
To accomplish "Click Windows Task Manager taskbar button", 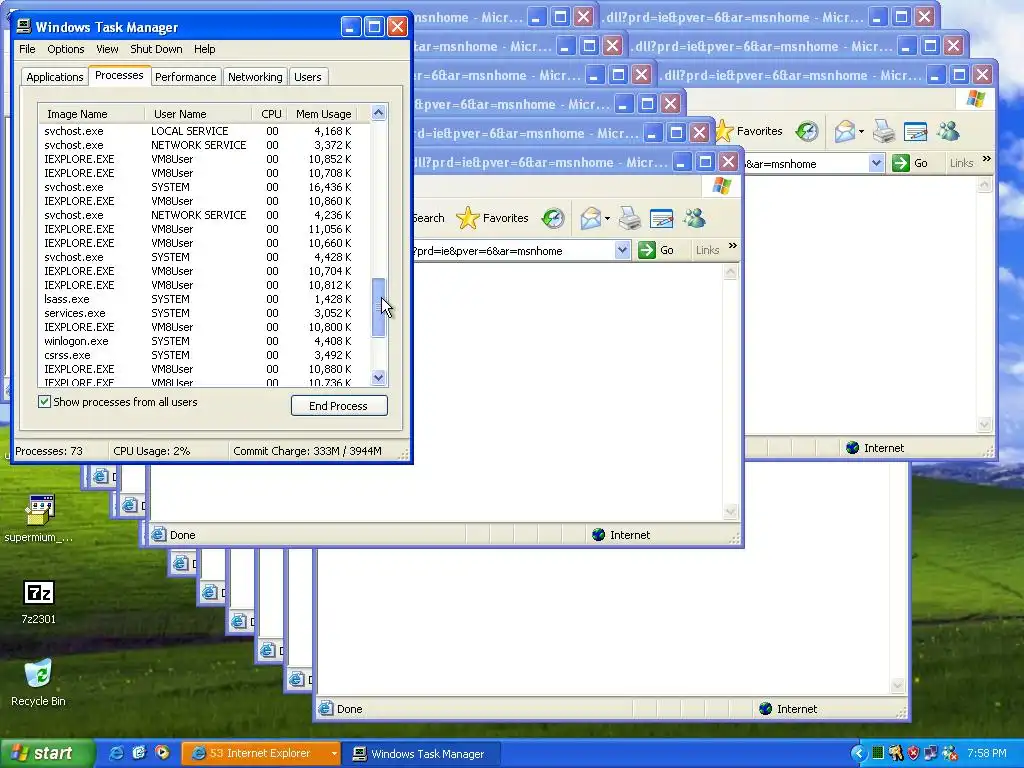I will [422, 754].
